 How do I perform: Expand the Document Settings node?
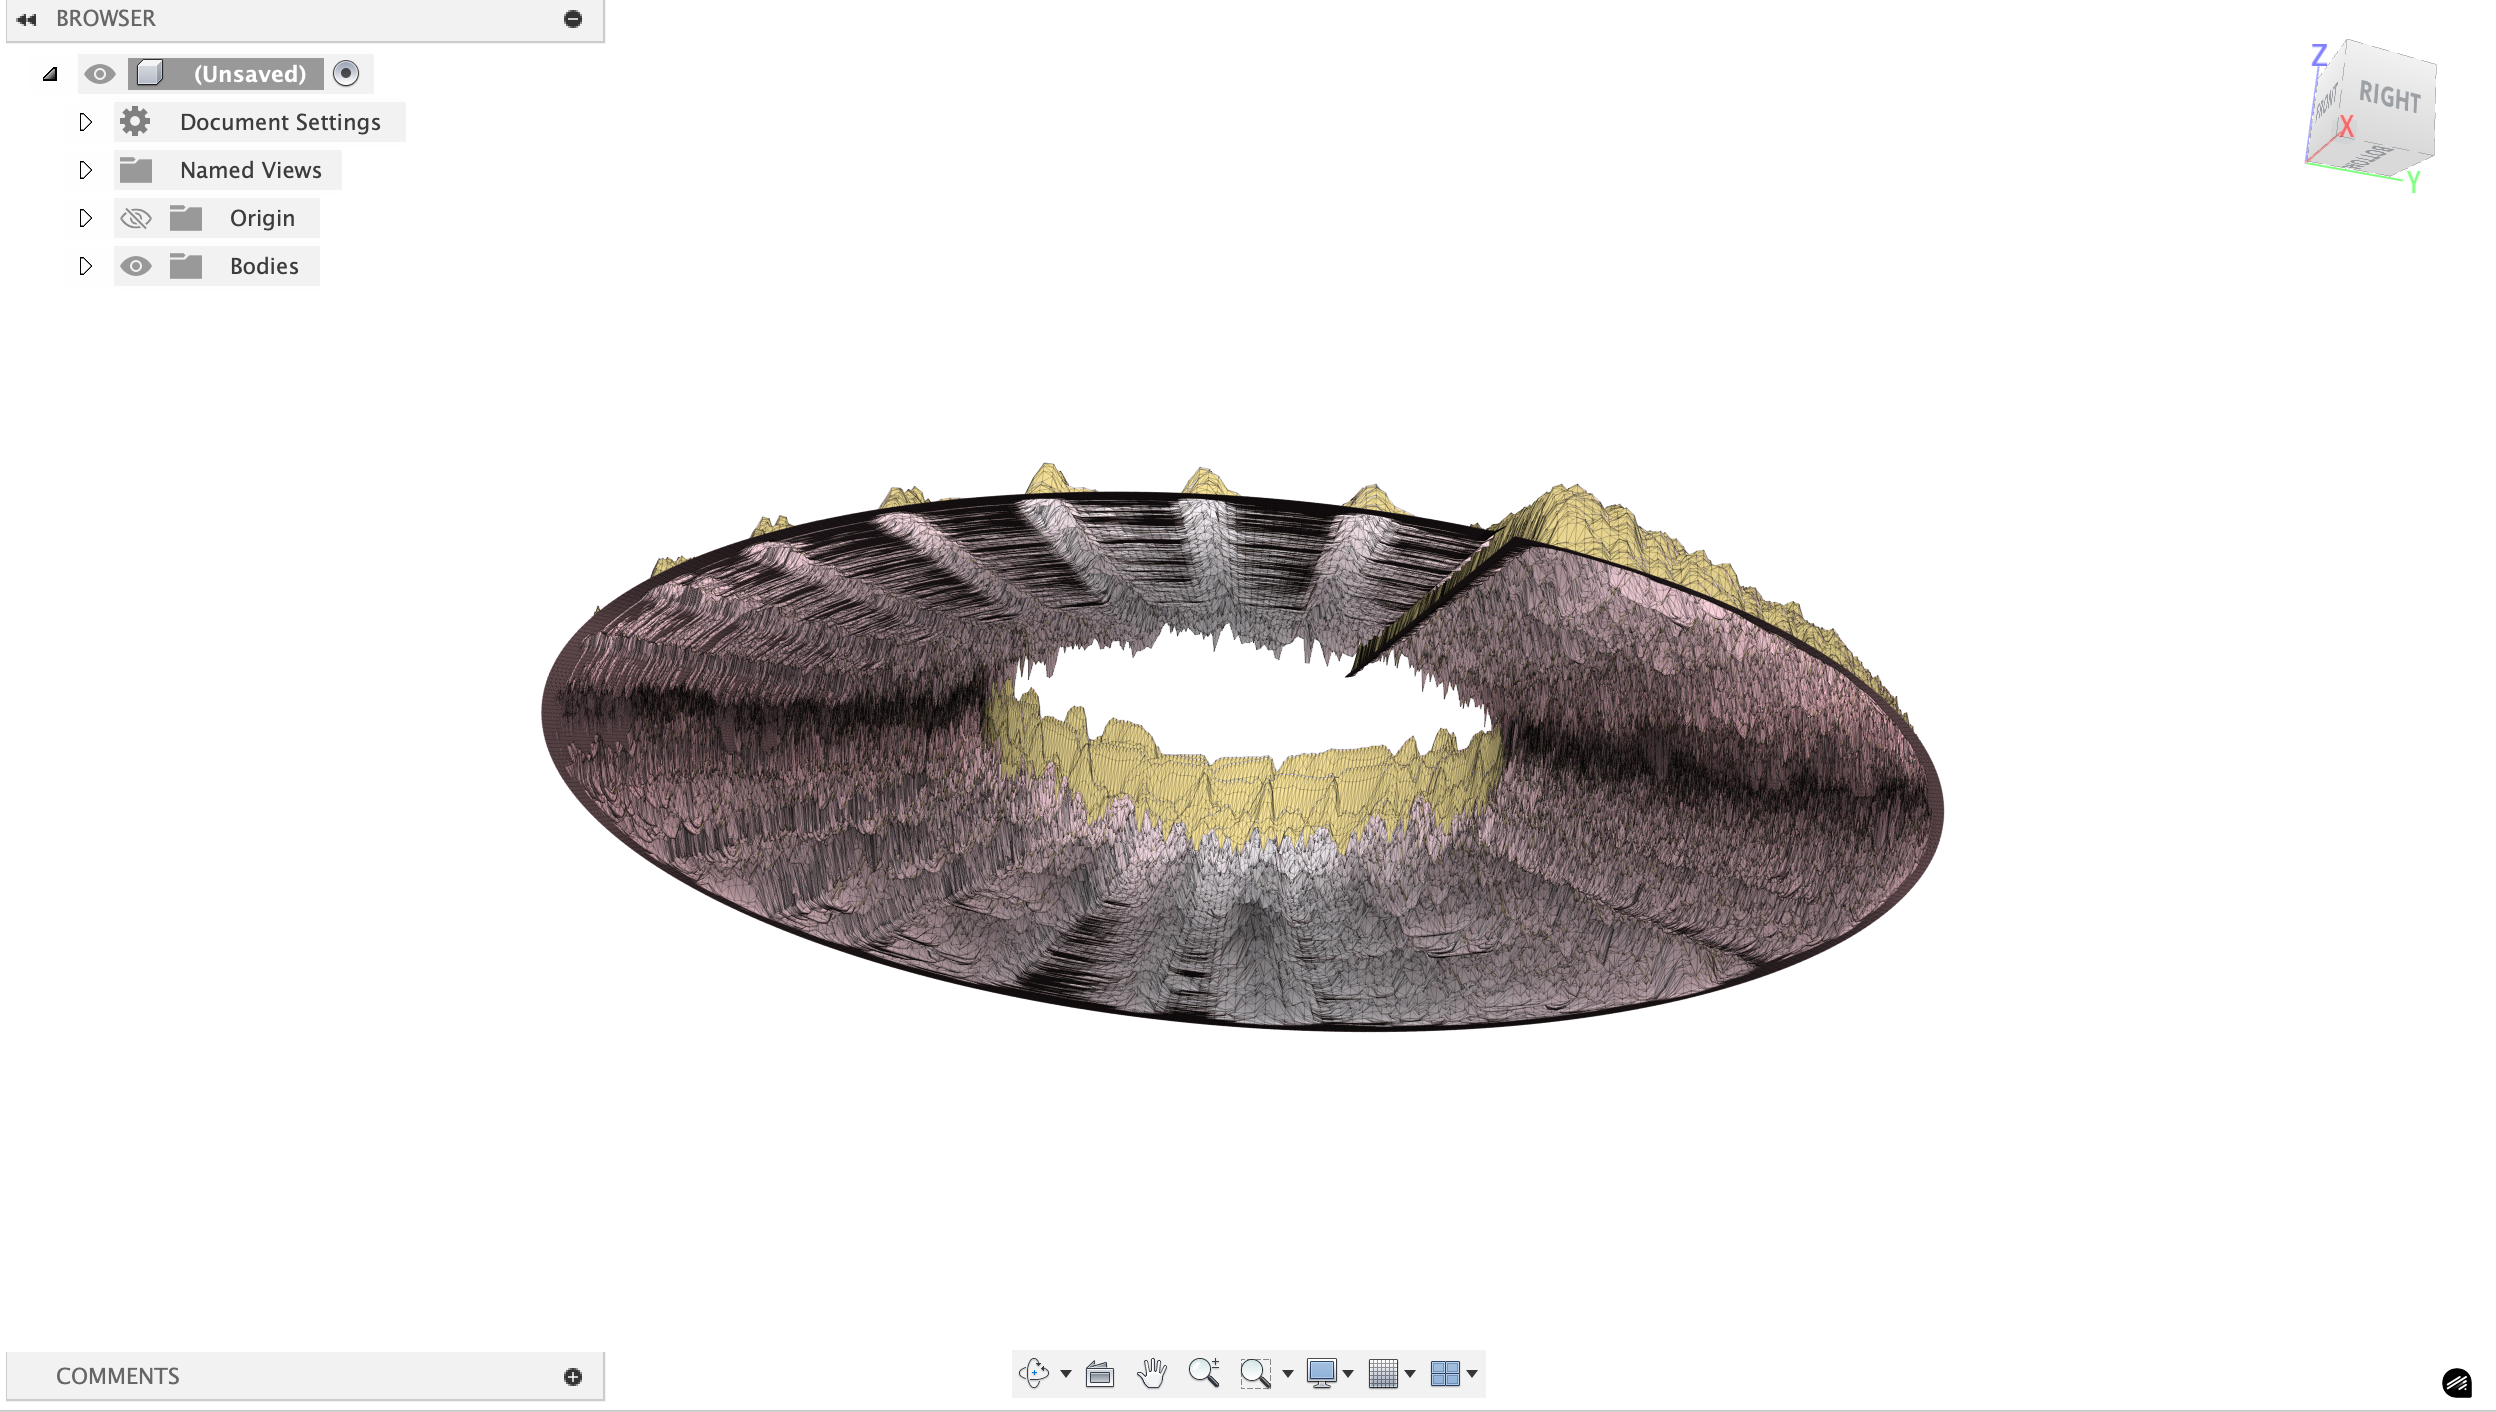[x=86, y=122]
